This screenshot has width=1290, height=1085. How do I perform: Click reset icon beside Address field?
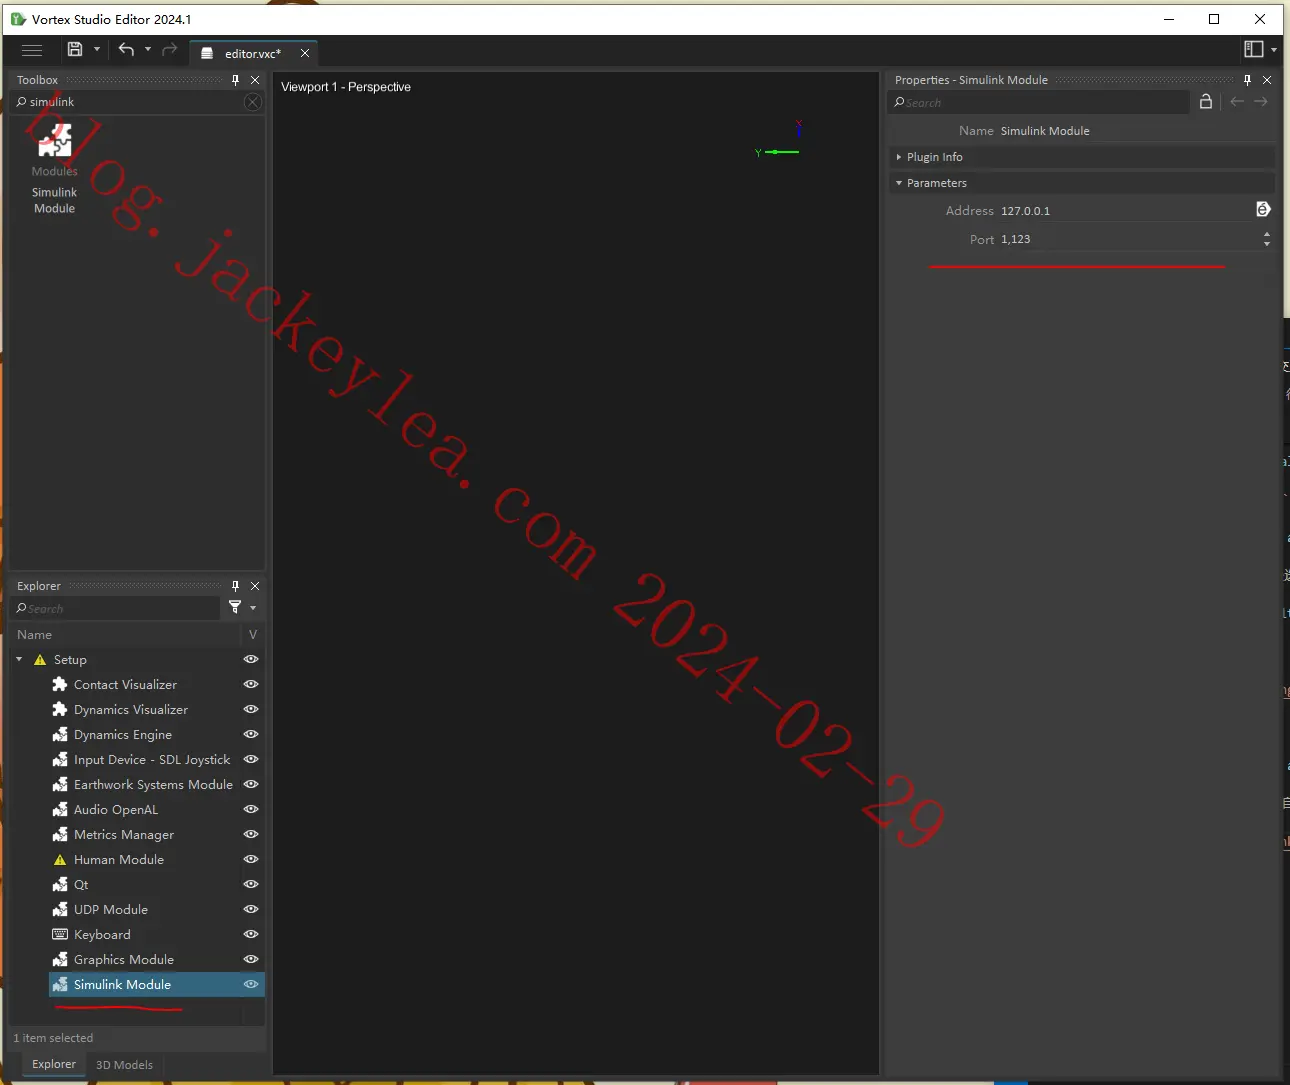click(1263, 209)
